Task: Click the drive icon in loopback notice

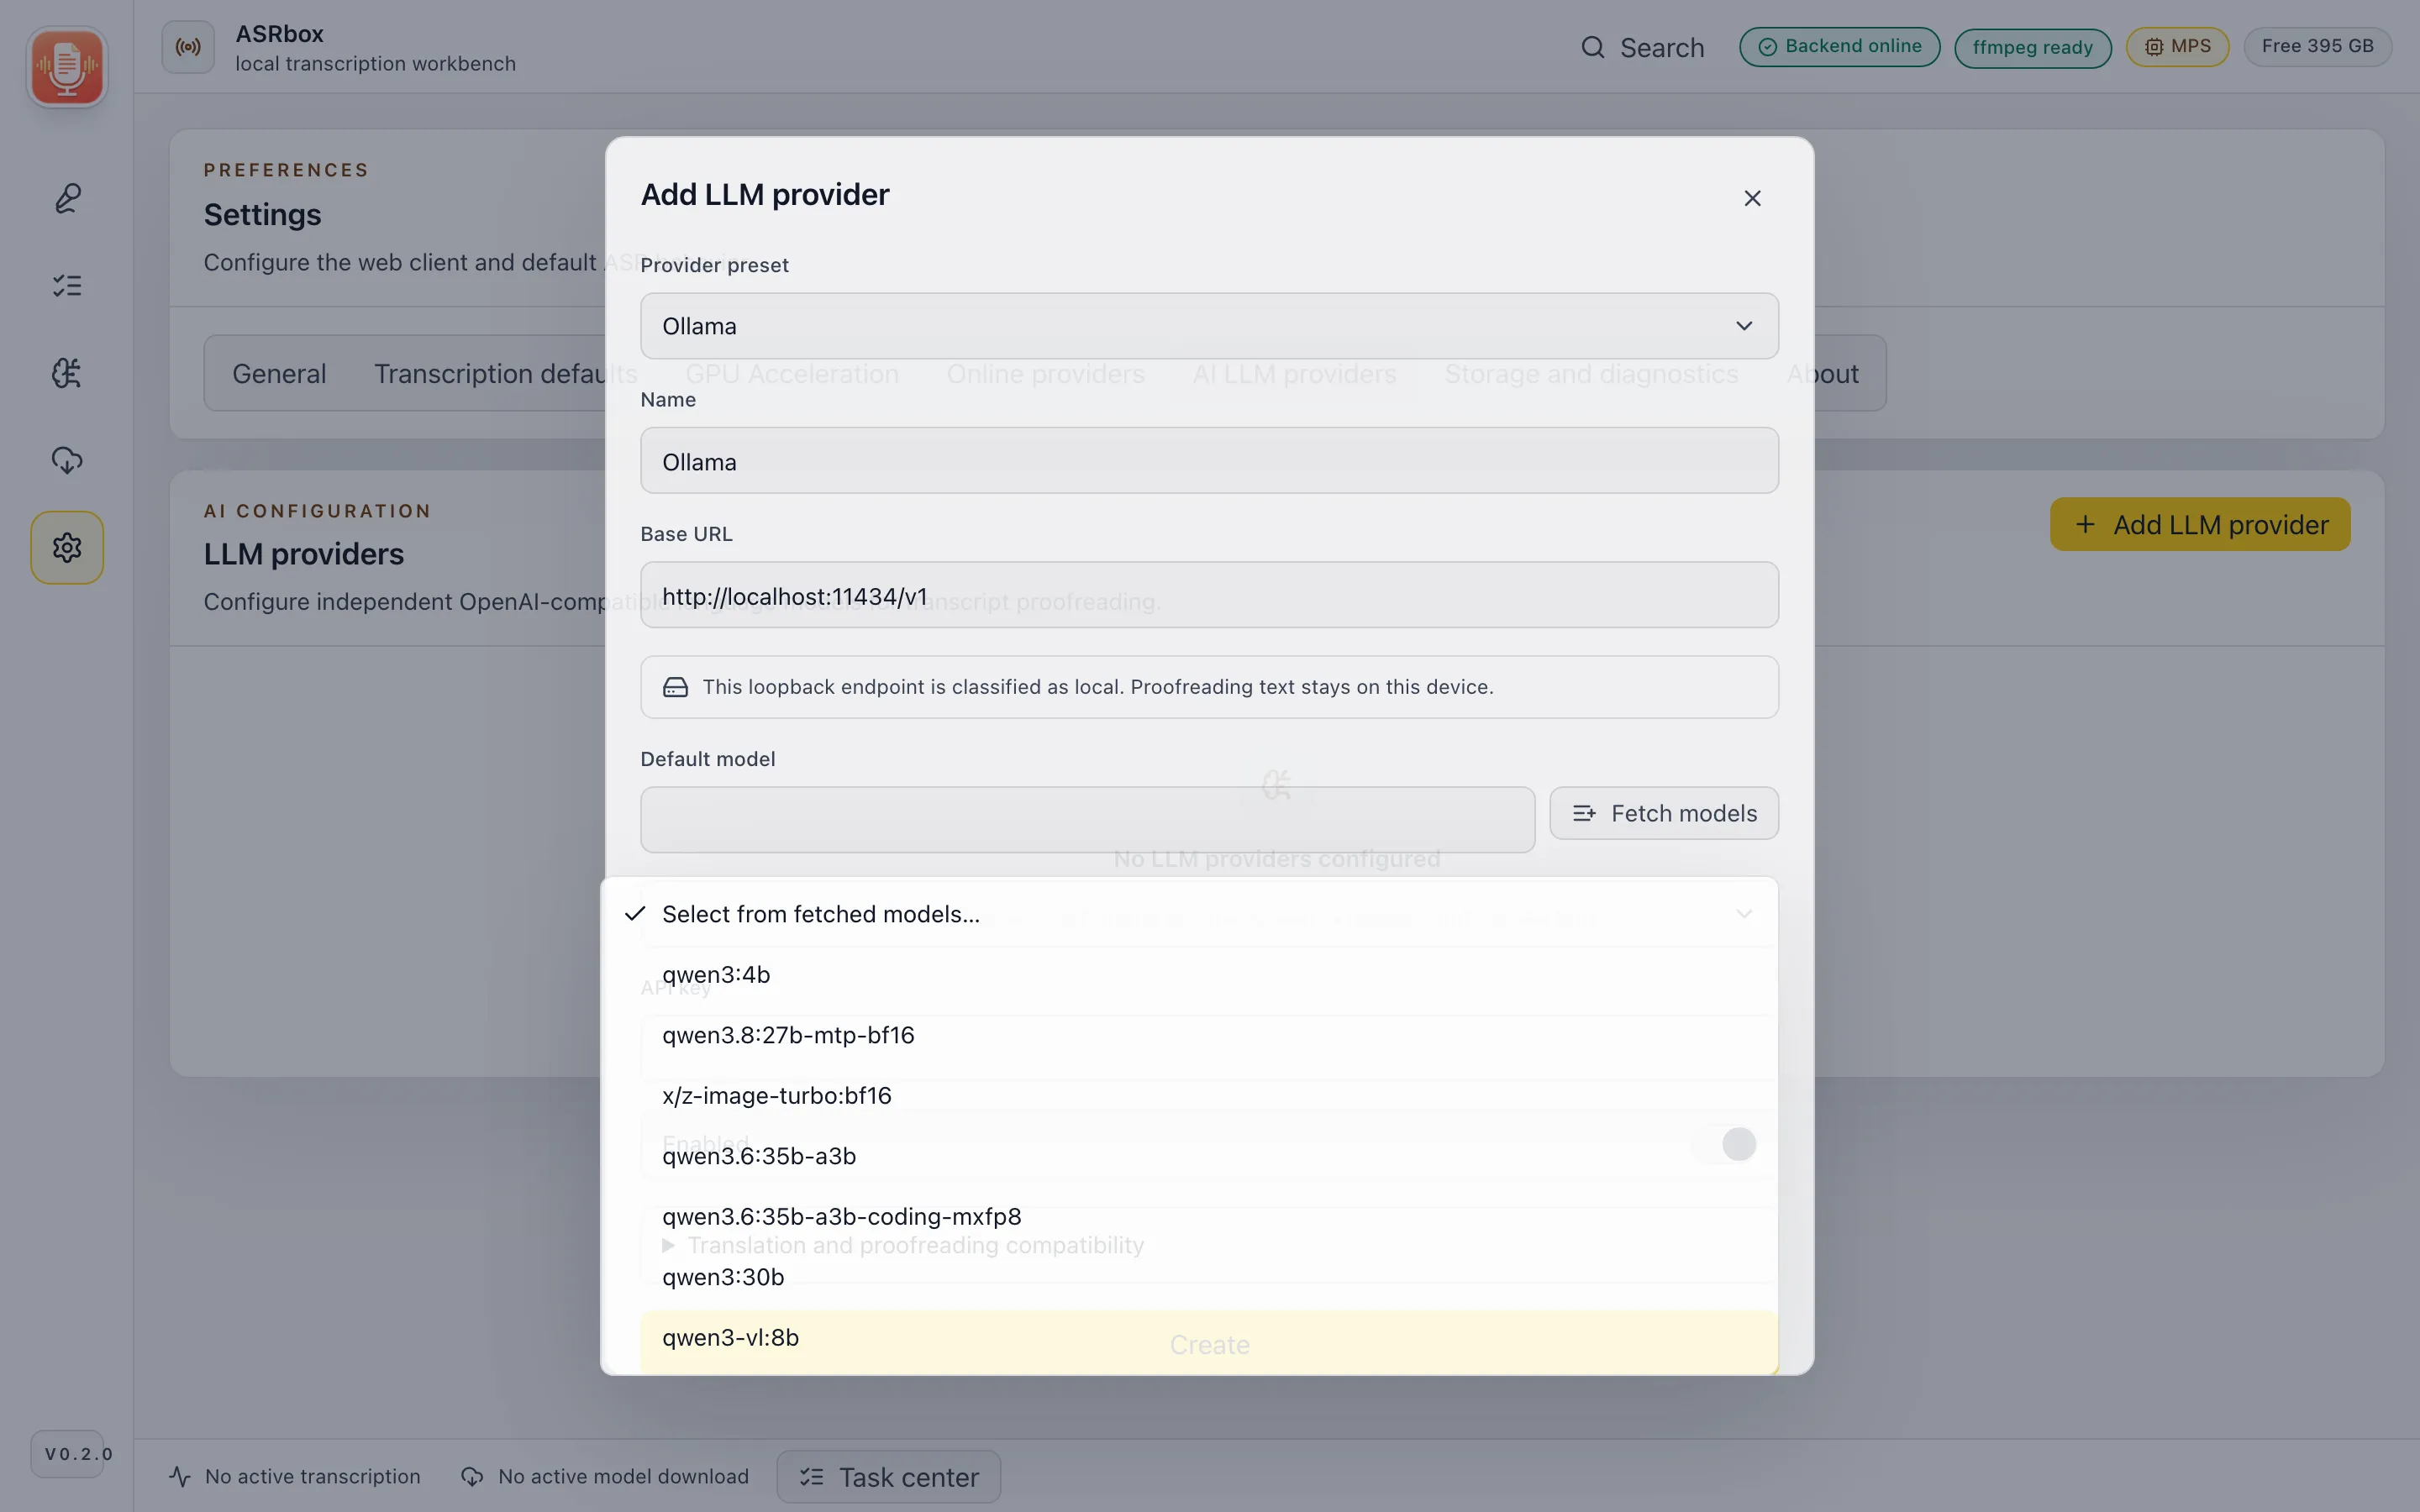Action: click(x=675, y=687)
